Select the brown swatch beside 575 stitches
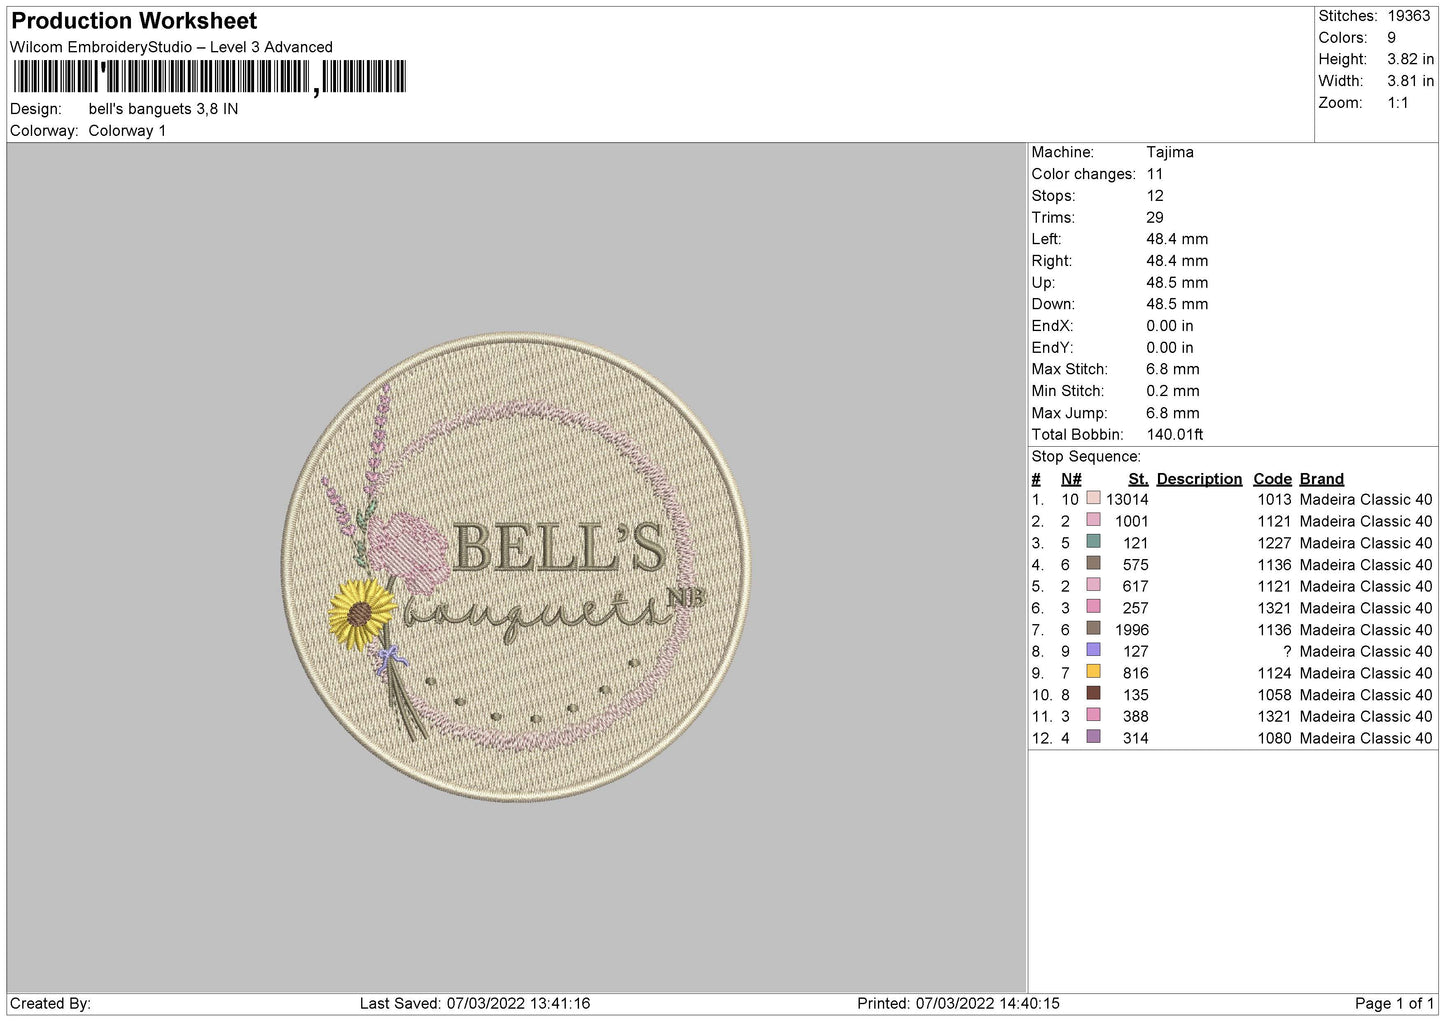 pyautogui.click(x=1093, y=564)
